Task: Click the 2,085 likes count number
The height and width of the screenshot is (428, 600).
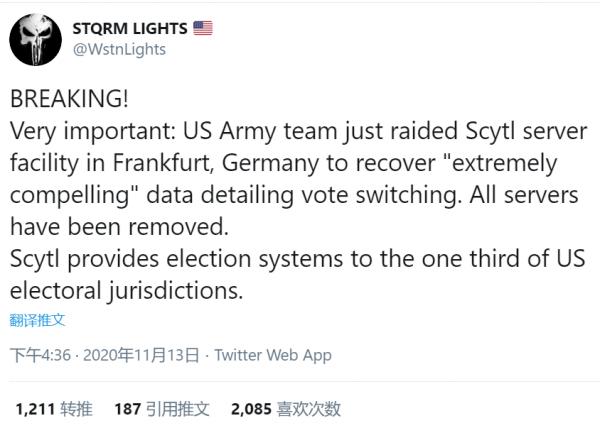Action: [251, 408]
